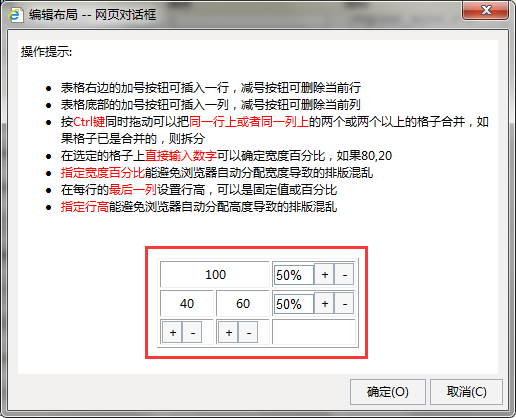The width and height of the screenshot is (516, 418).
Task: Add a column using plus under cell 40
Action: pyautogui.click(x=172, y=332)
